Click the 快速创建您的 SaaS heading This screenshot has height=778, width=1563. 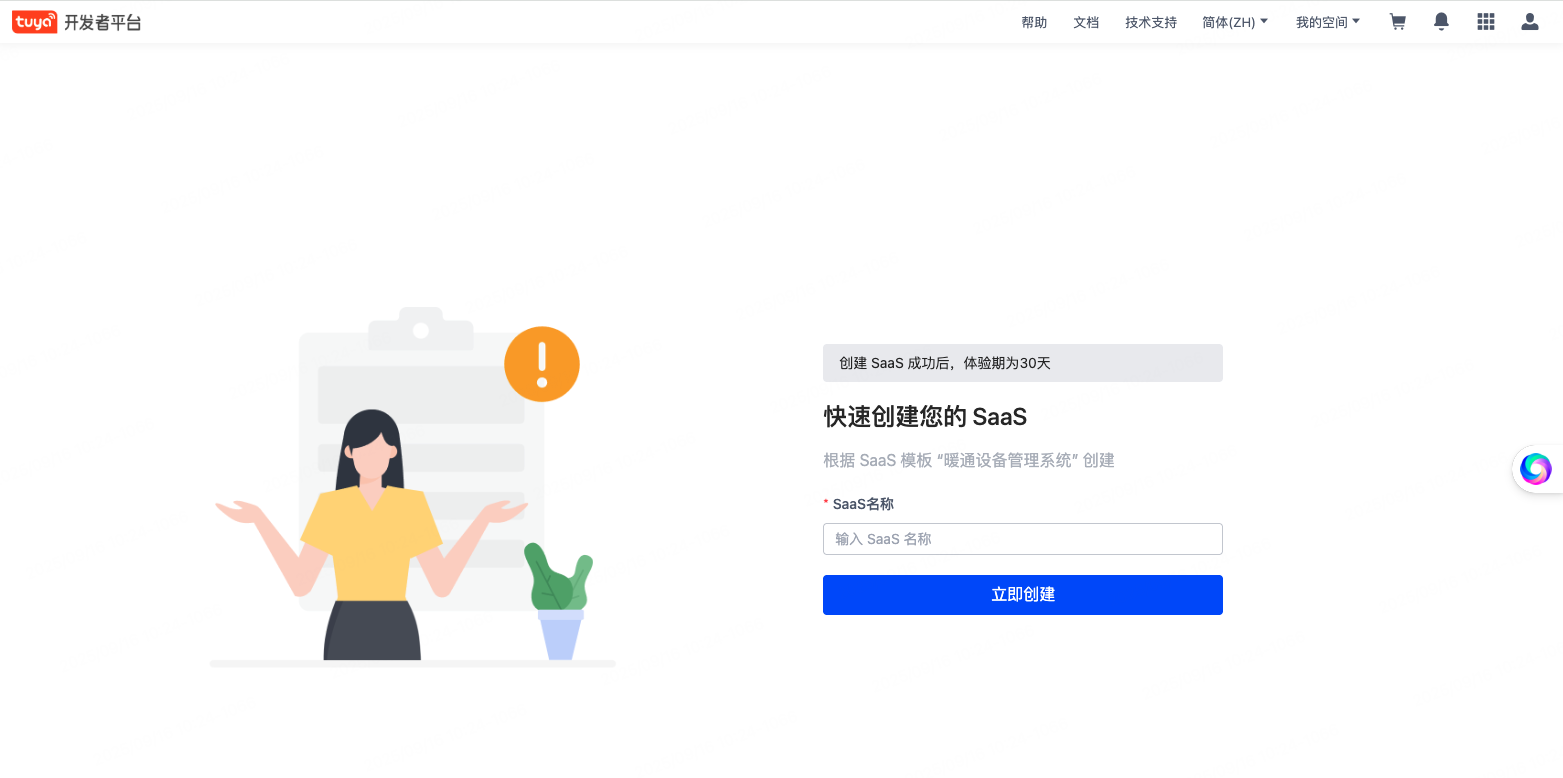click(x=925, y=417)
